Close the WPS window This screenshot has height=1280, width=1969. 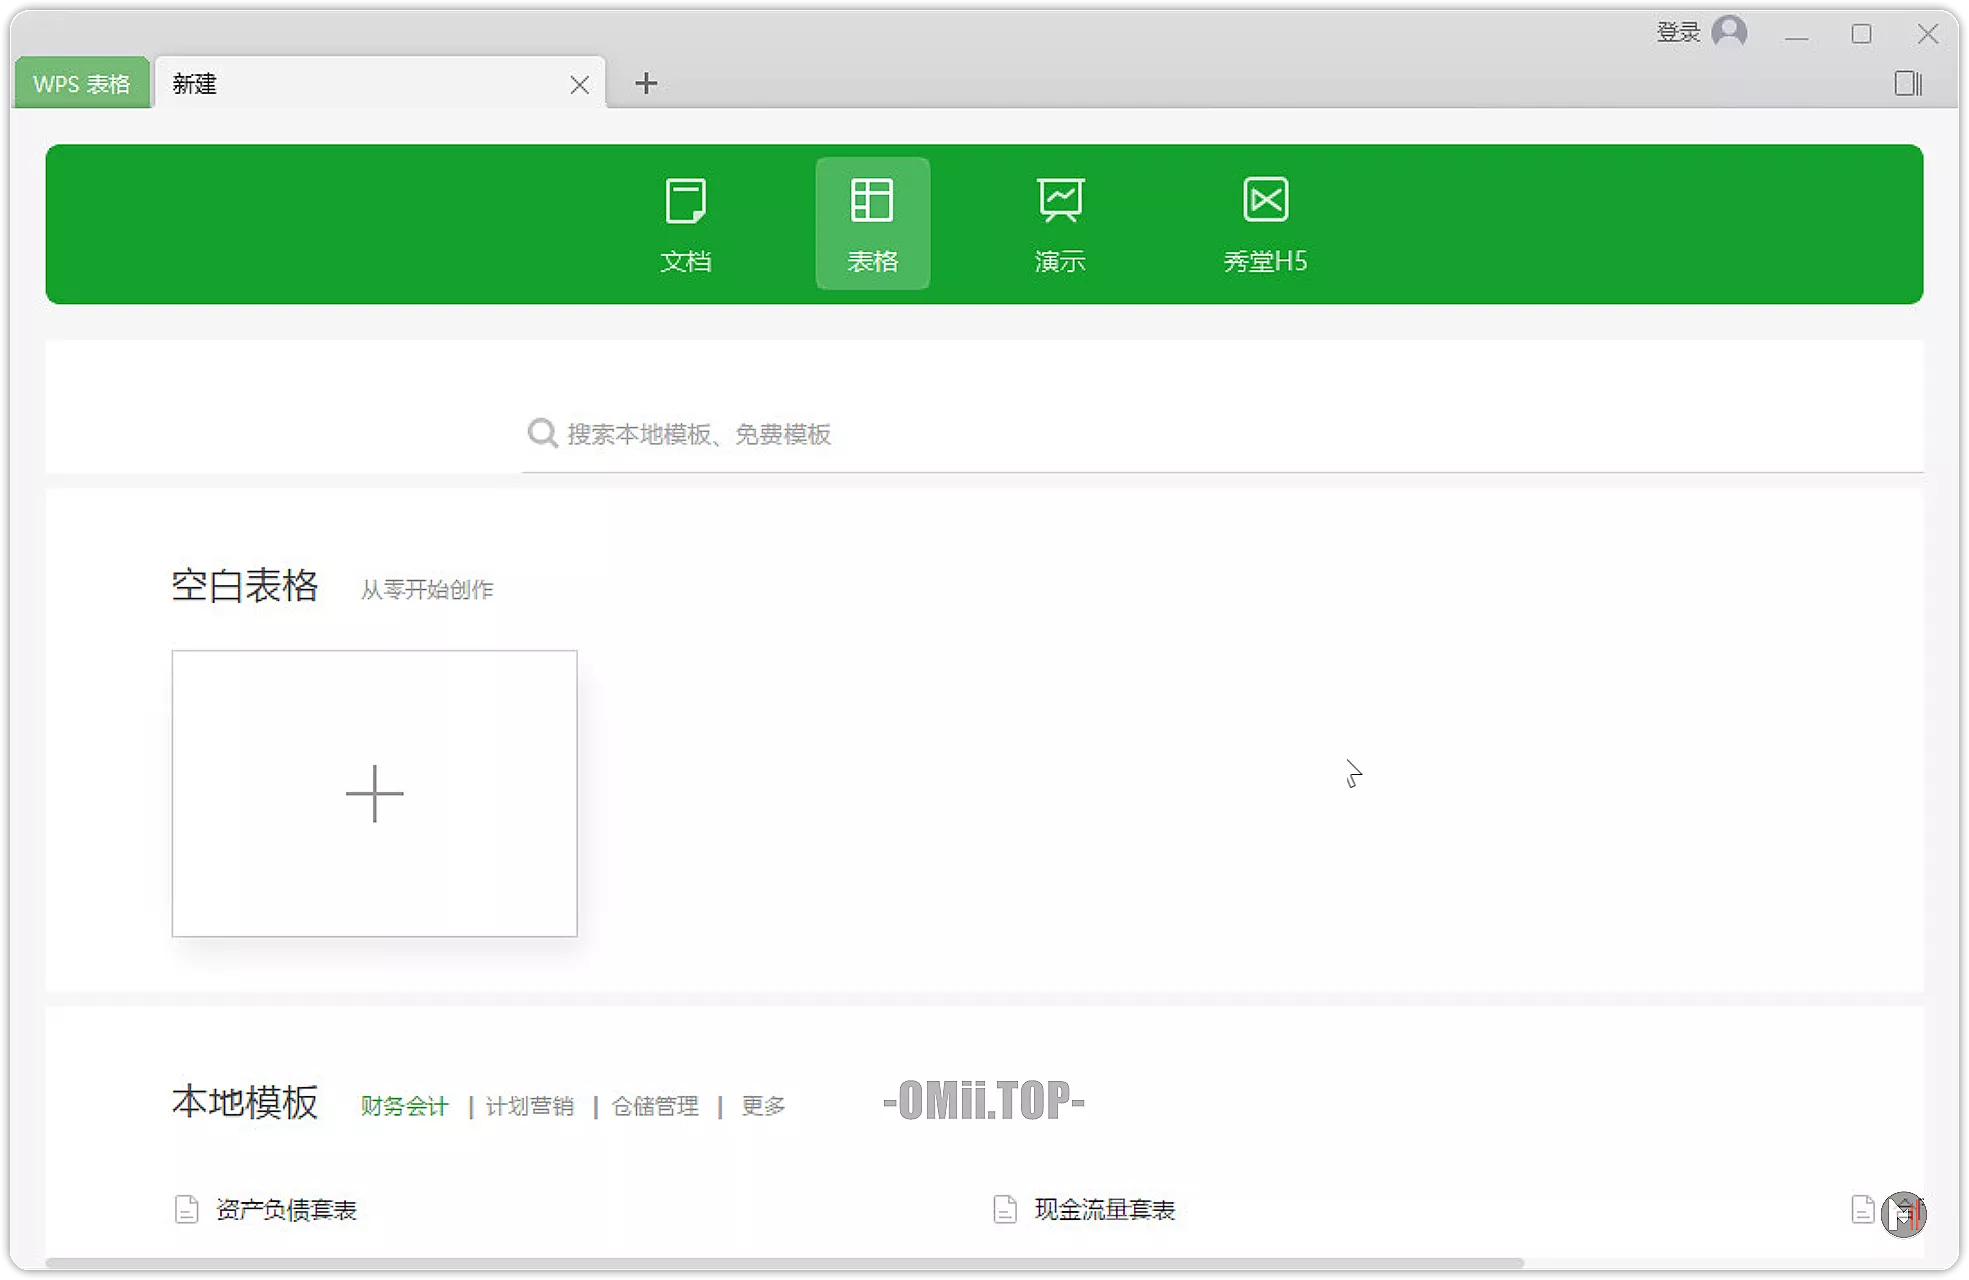[x=1928, y=34]
